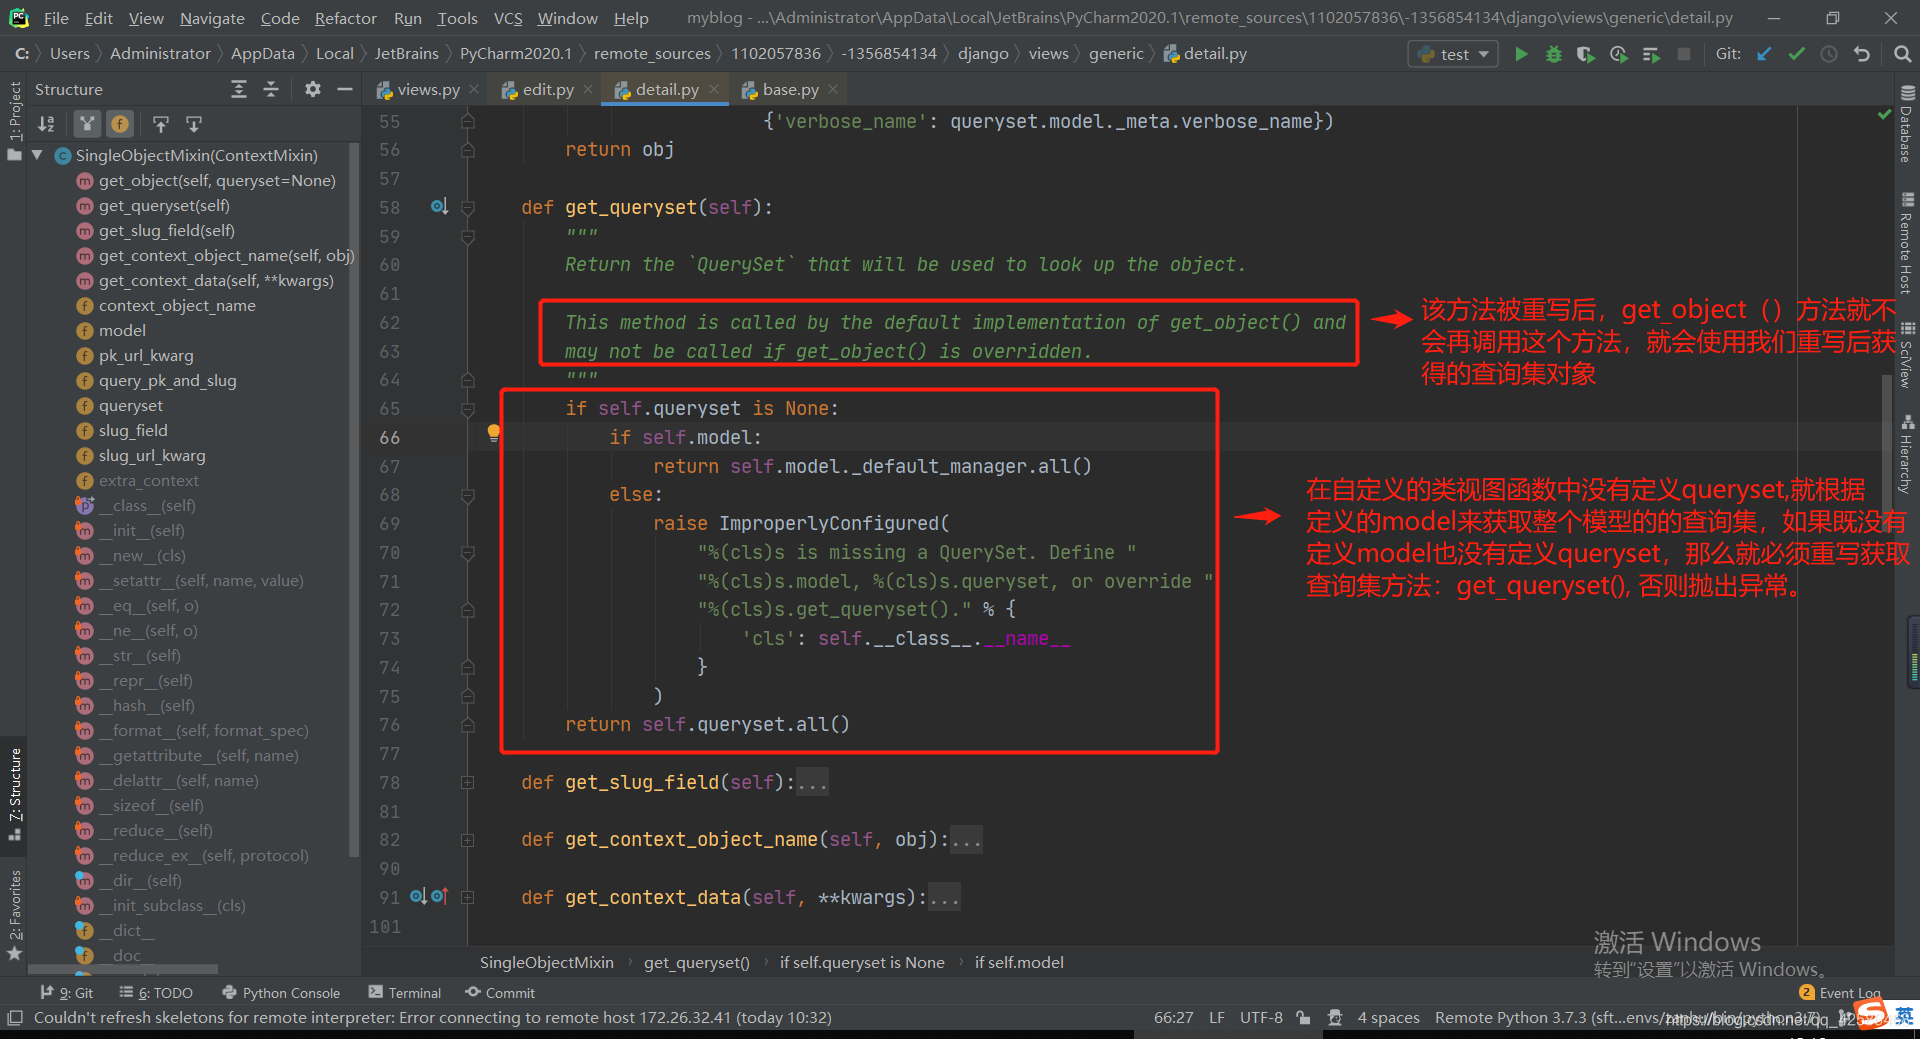Viewport: 1920px width, 1039px height.
Task: Start debugging with the bug icon
Action: pyautogui.click(x=1553, y=54)
